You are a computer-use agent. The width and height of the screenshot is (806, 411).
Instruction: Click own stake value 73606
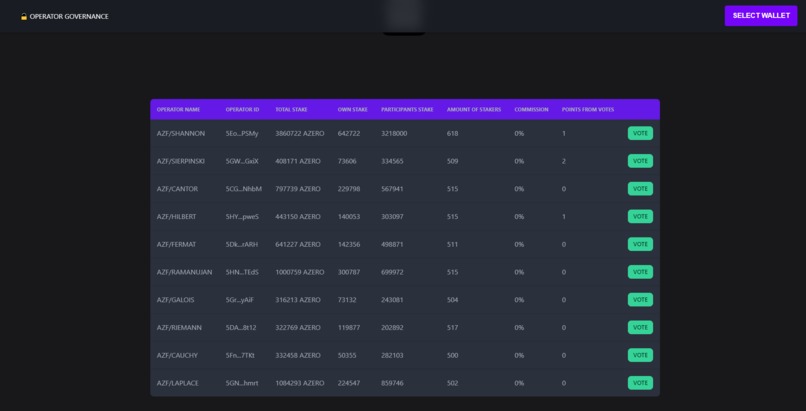point(347,161)
